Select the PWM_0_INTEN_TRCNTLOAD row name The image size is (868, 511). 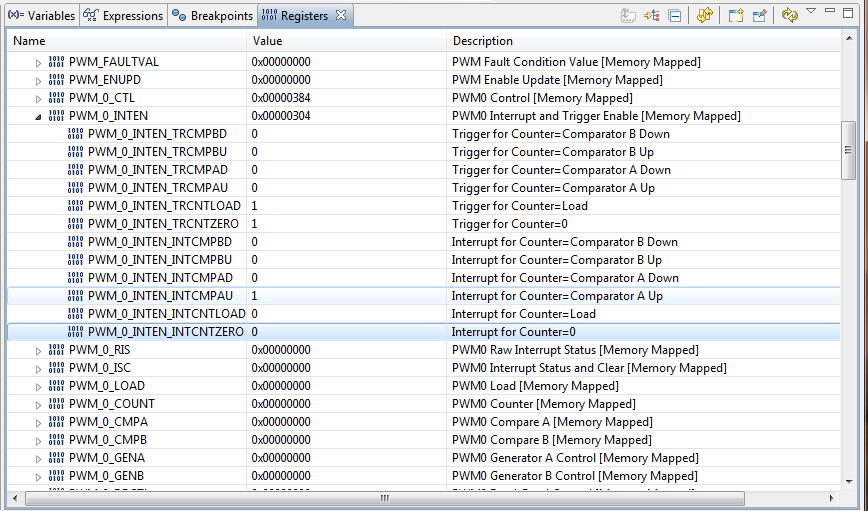(x=164, y=206)
